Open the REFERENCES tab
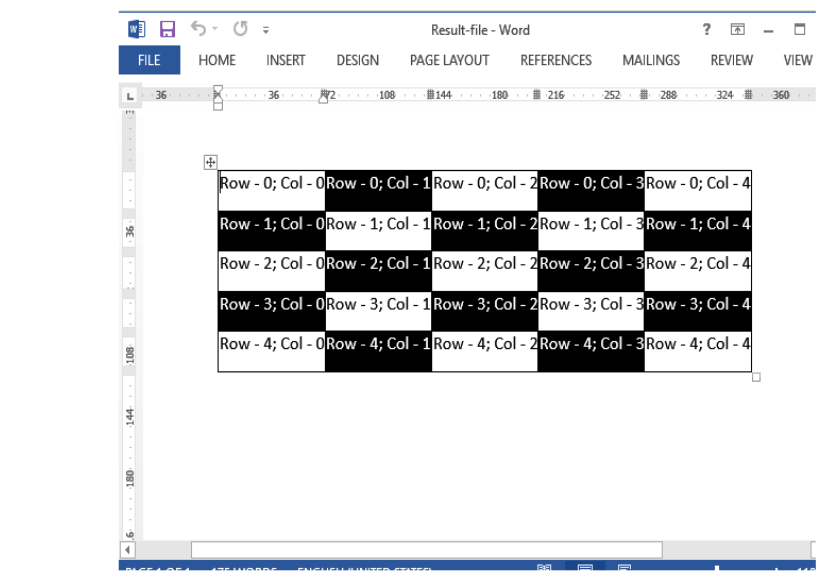This screenshot has height=584, width=836. click(556, 60)
